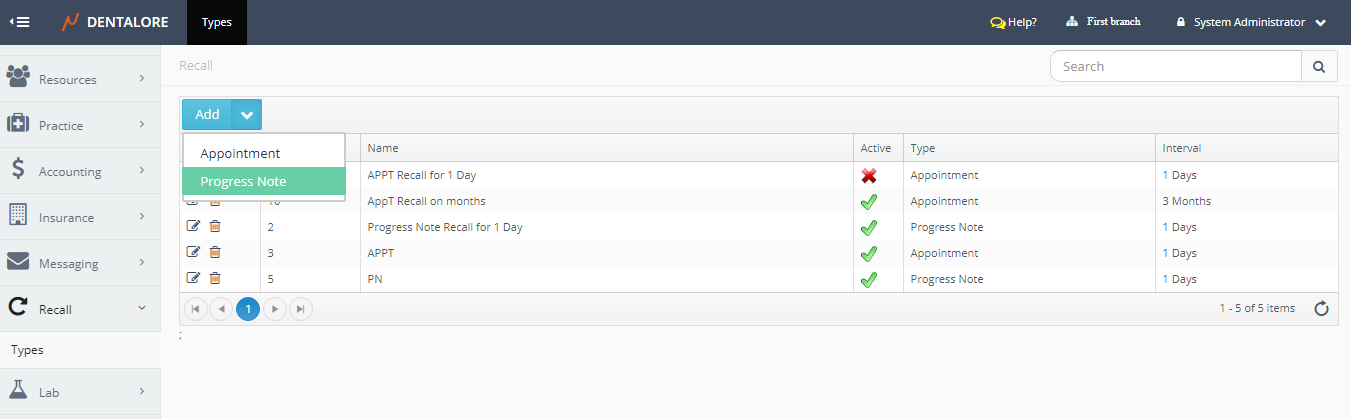Collapse the sidebar with the hamburger icon
Viewport: 1351px width, 419px height.
(19, 22)
